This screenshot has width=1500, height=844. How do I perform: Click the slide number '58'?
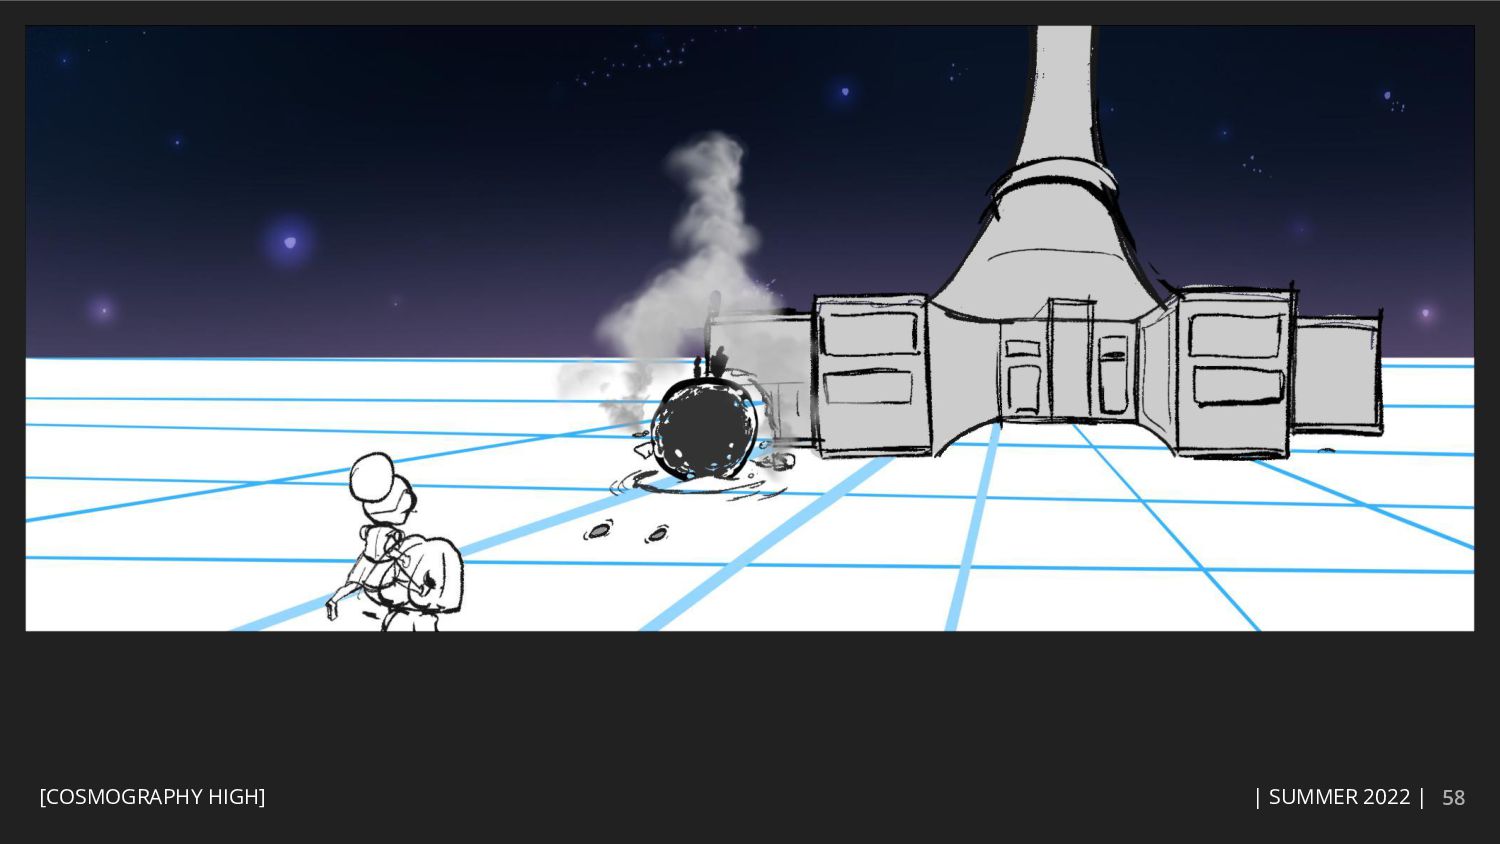click(1453, 798)
